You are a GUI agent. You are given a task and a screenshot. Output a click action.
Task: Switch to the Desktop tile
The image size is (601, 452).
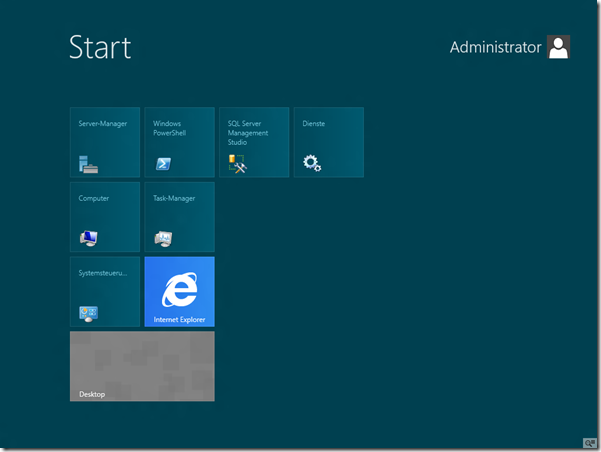pos(142,367)
